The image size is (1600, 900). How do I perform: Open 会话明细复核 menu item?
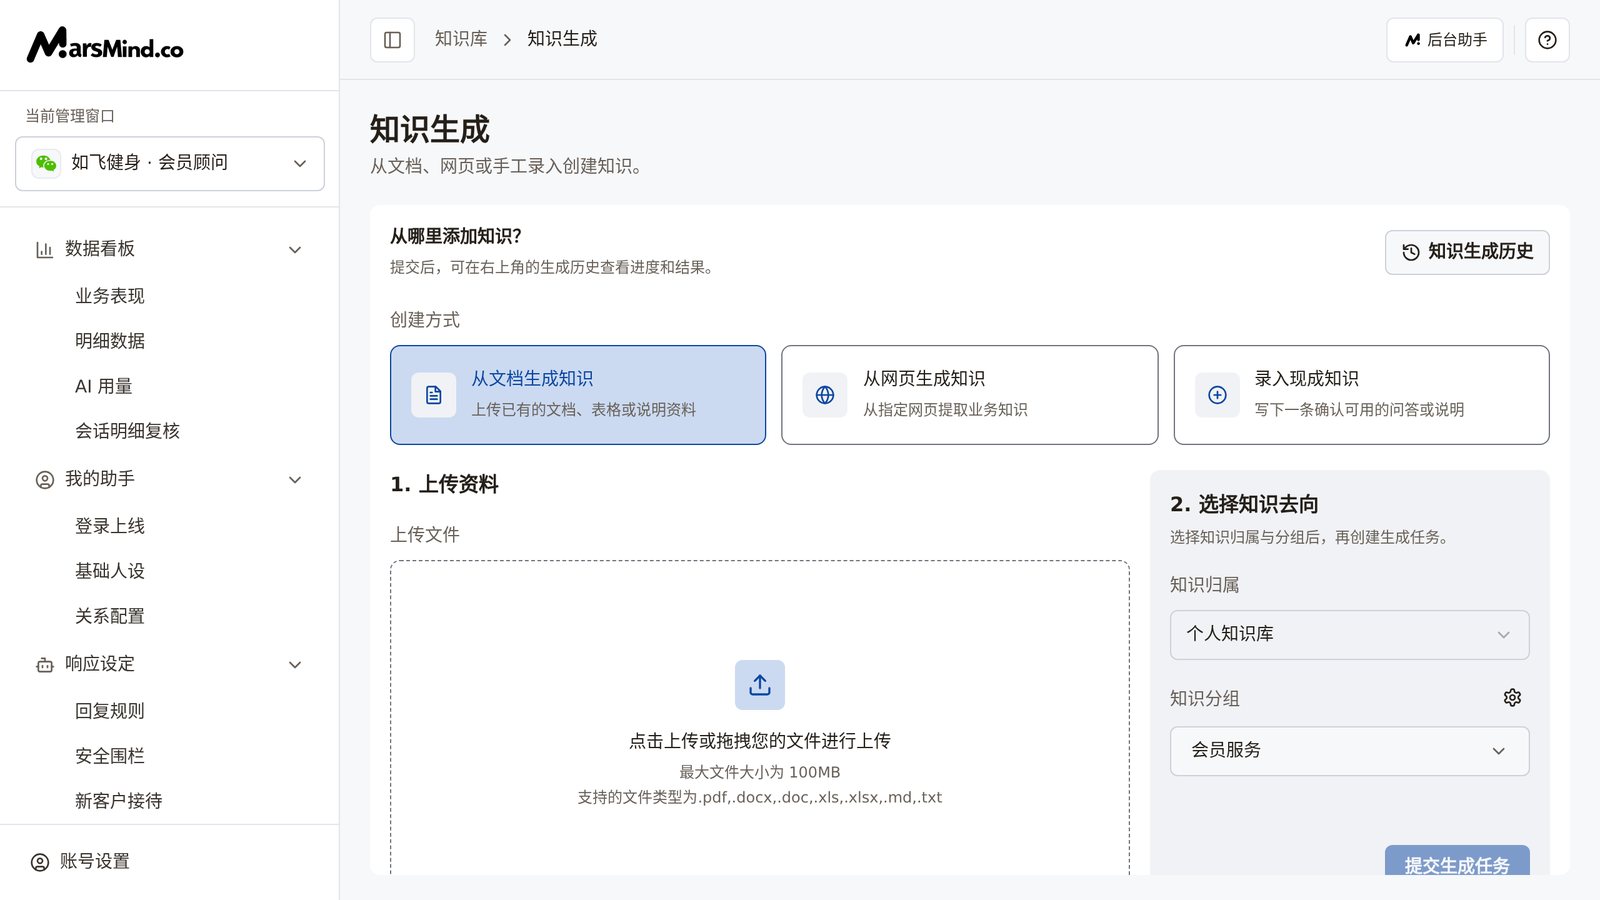click(x=128, y=431)
